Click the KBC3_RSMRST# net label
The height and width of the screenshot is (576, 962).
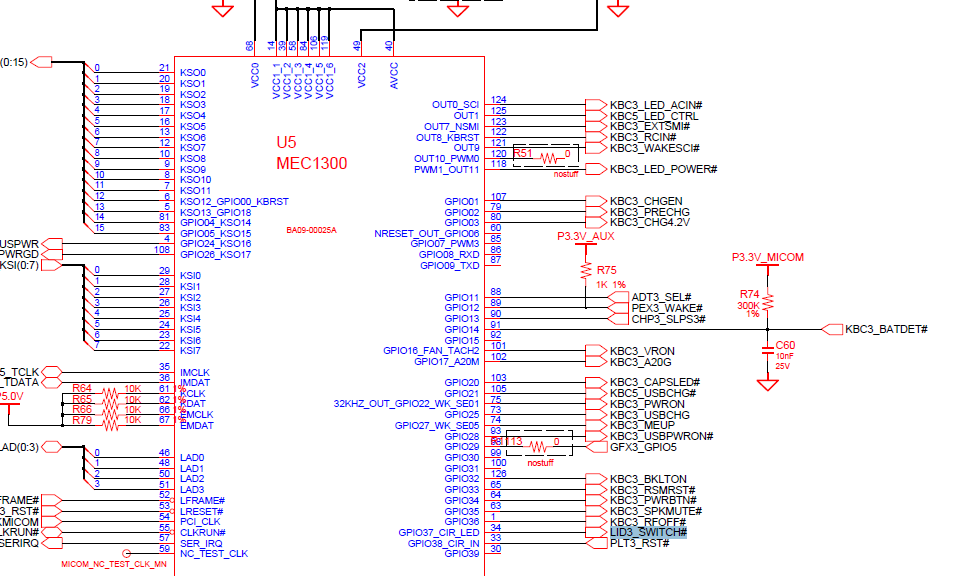652,490
